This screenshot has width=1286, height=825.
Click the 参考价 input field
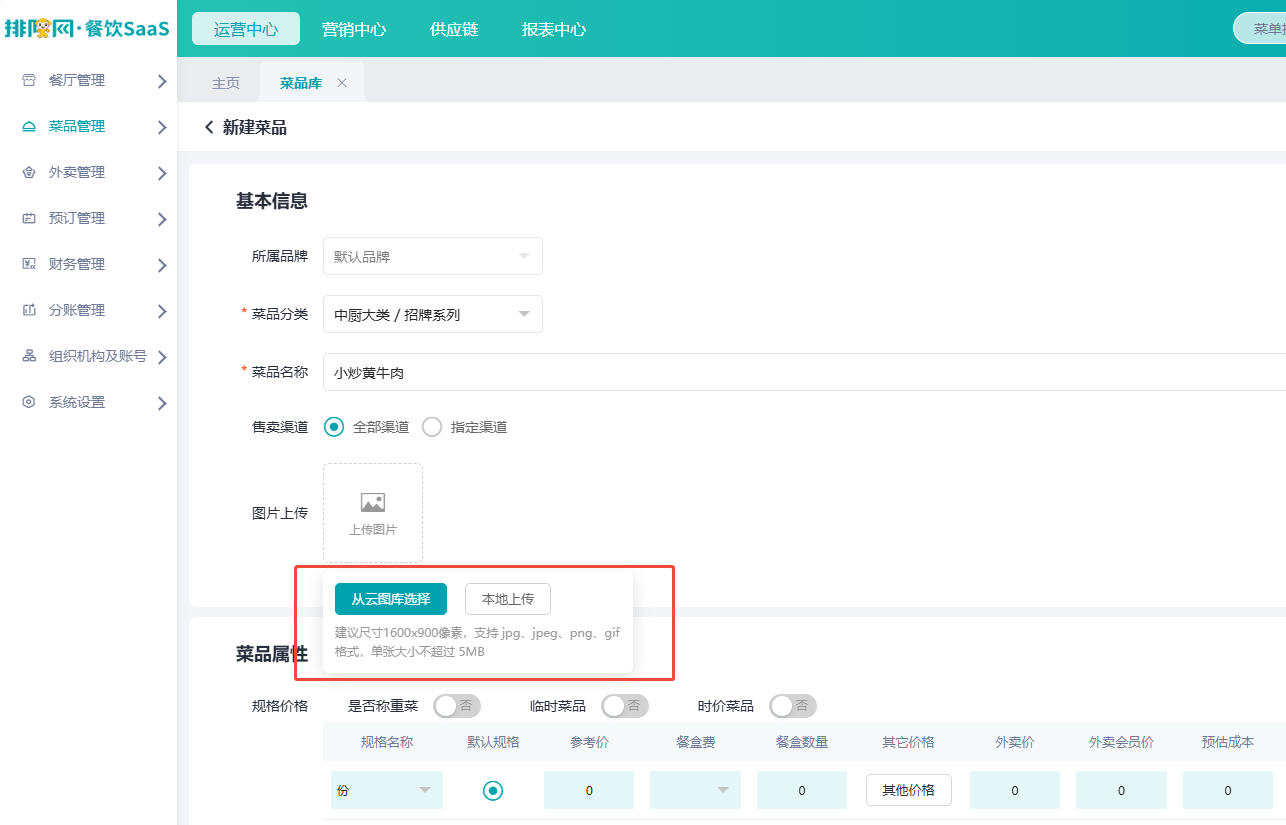point(589,790)
